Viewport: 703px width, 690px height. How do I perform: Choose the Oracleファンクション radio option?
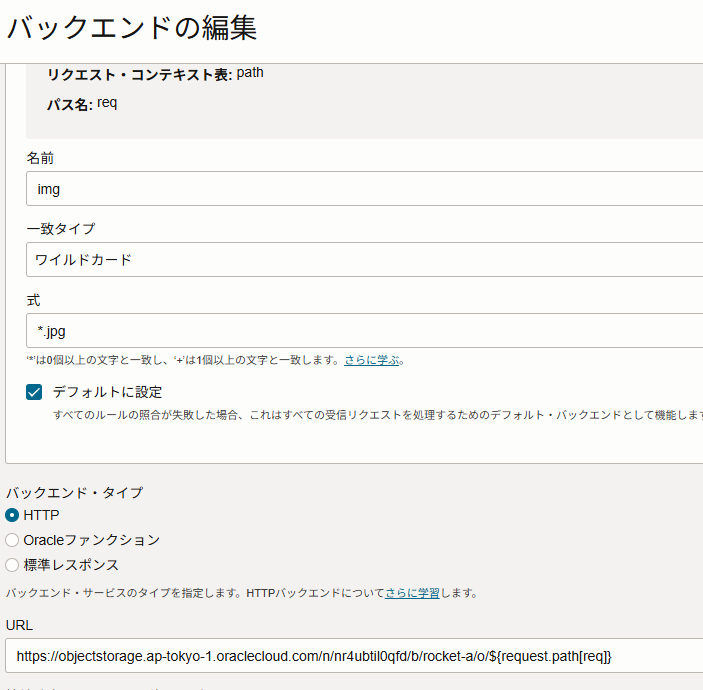point(12,540)
